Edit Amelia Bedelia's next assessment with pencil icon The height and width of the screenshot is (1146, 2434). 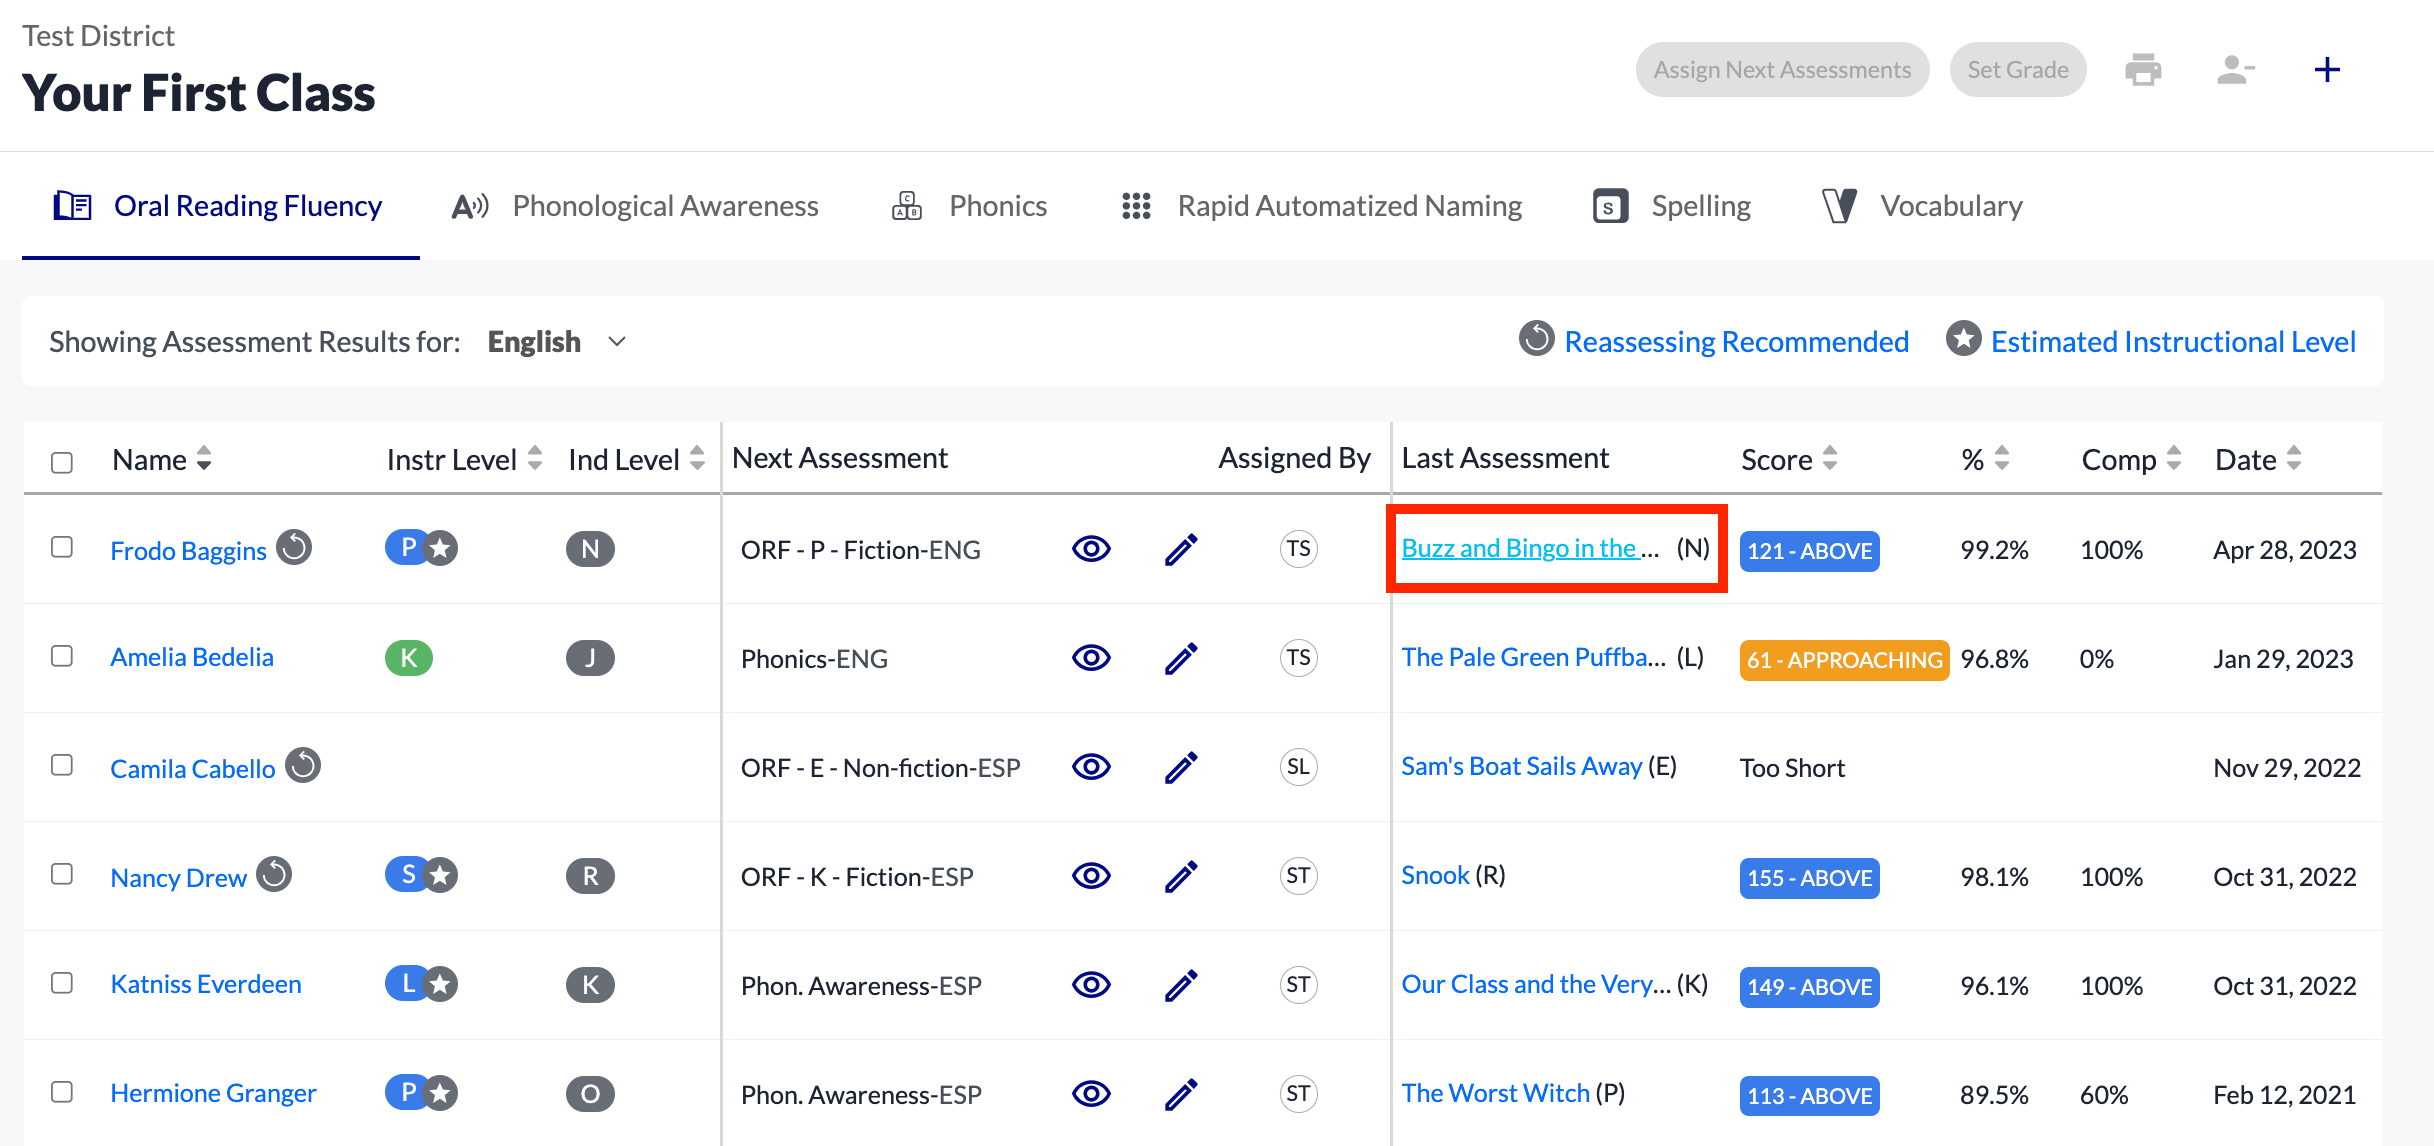(x=1181, y=658)
